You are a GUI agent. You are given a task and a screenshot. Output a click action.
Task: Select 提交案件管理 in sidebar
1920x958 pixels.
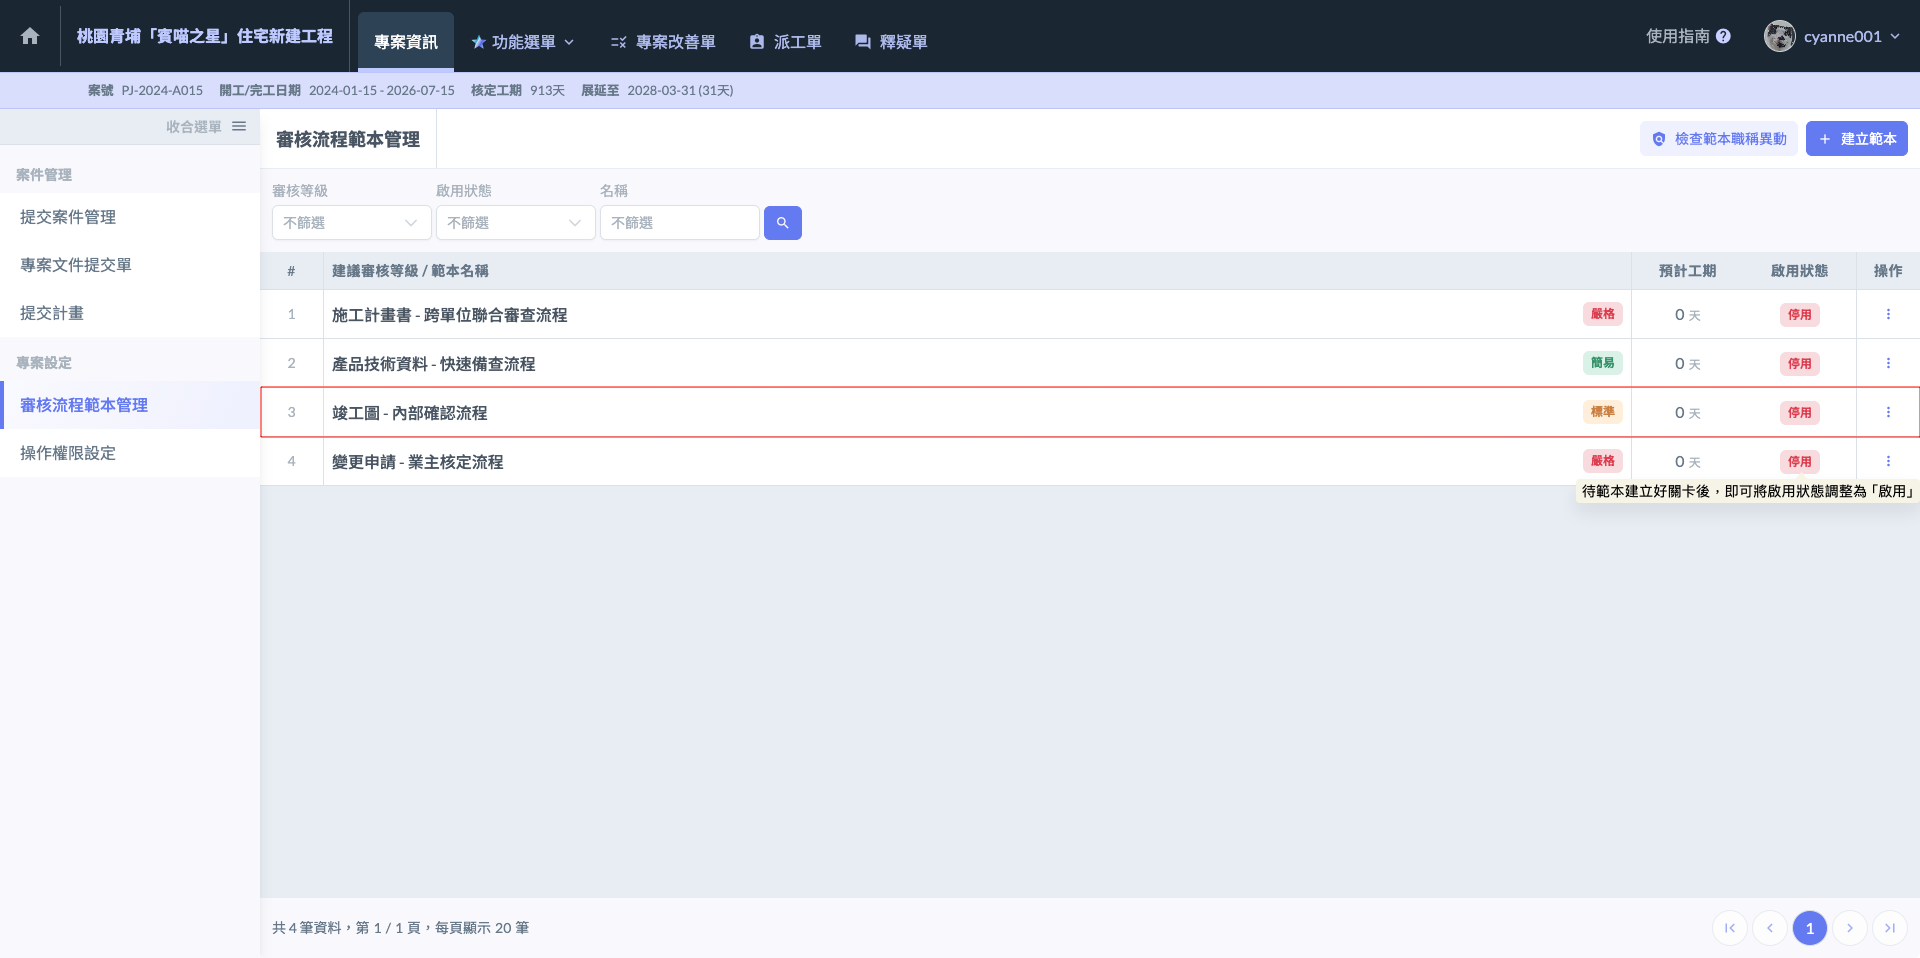(x=130, y=217)
